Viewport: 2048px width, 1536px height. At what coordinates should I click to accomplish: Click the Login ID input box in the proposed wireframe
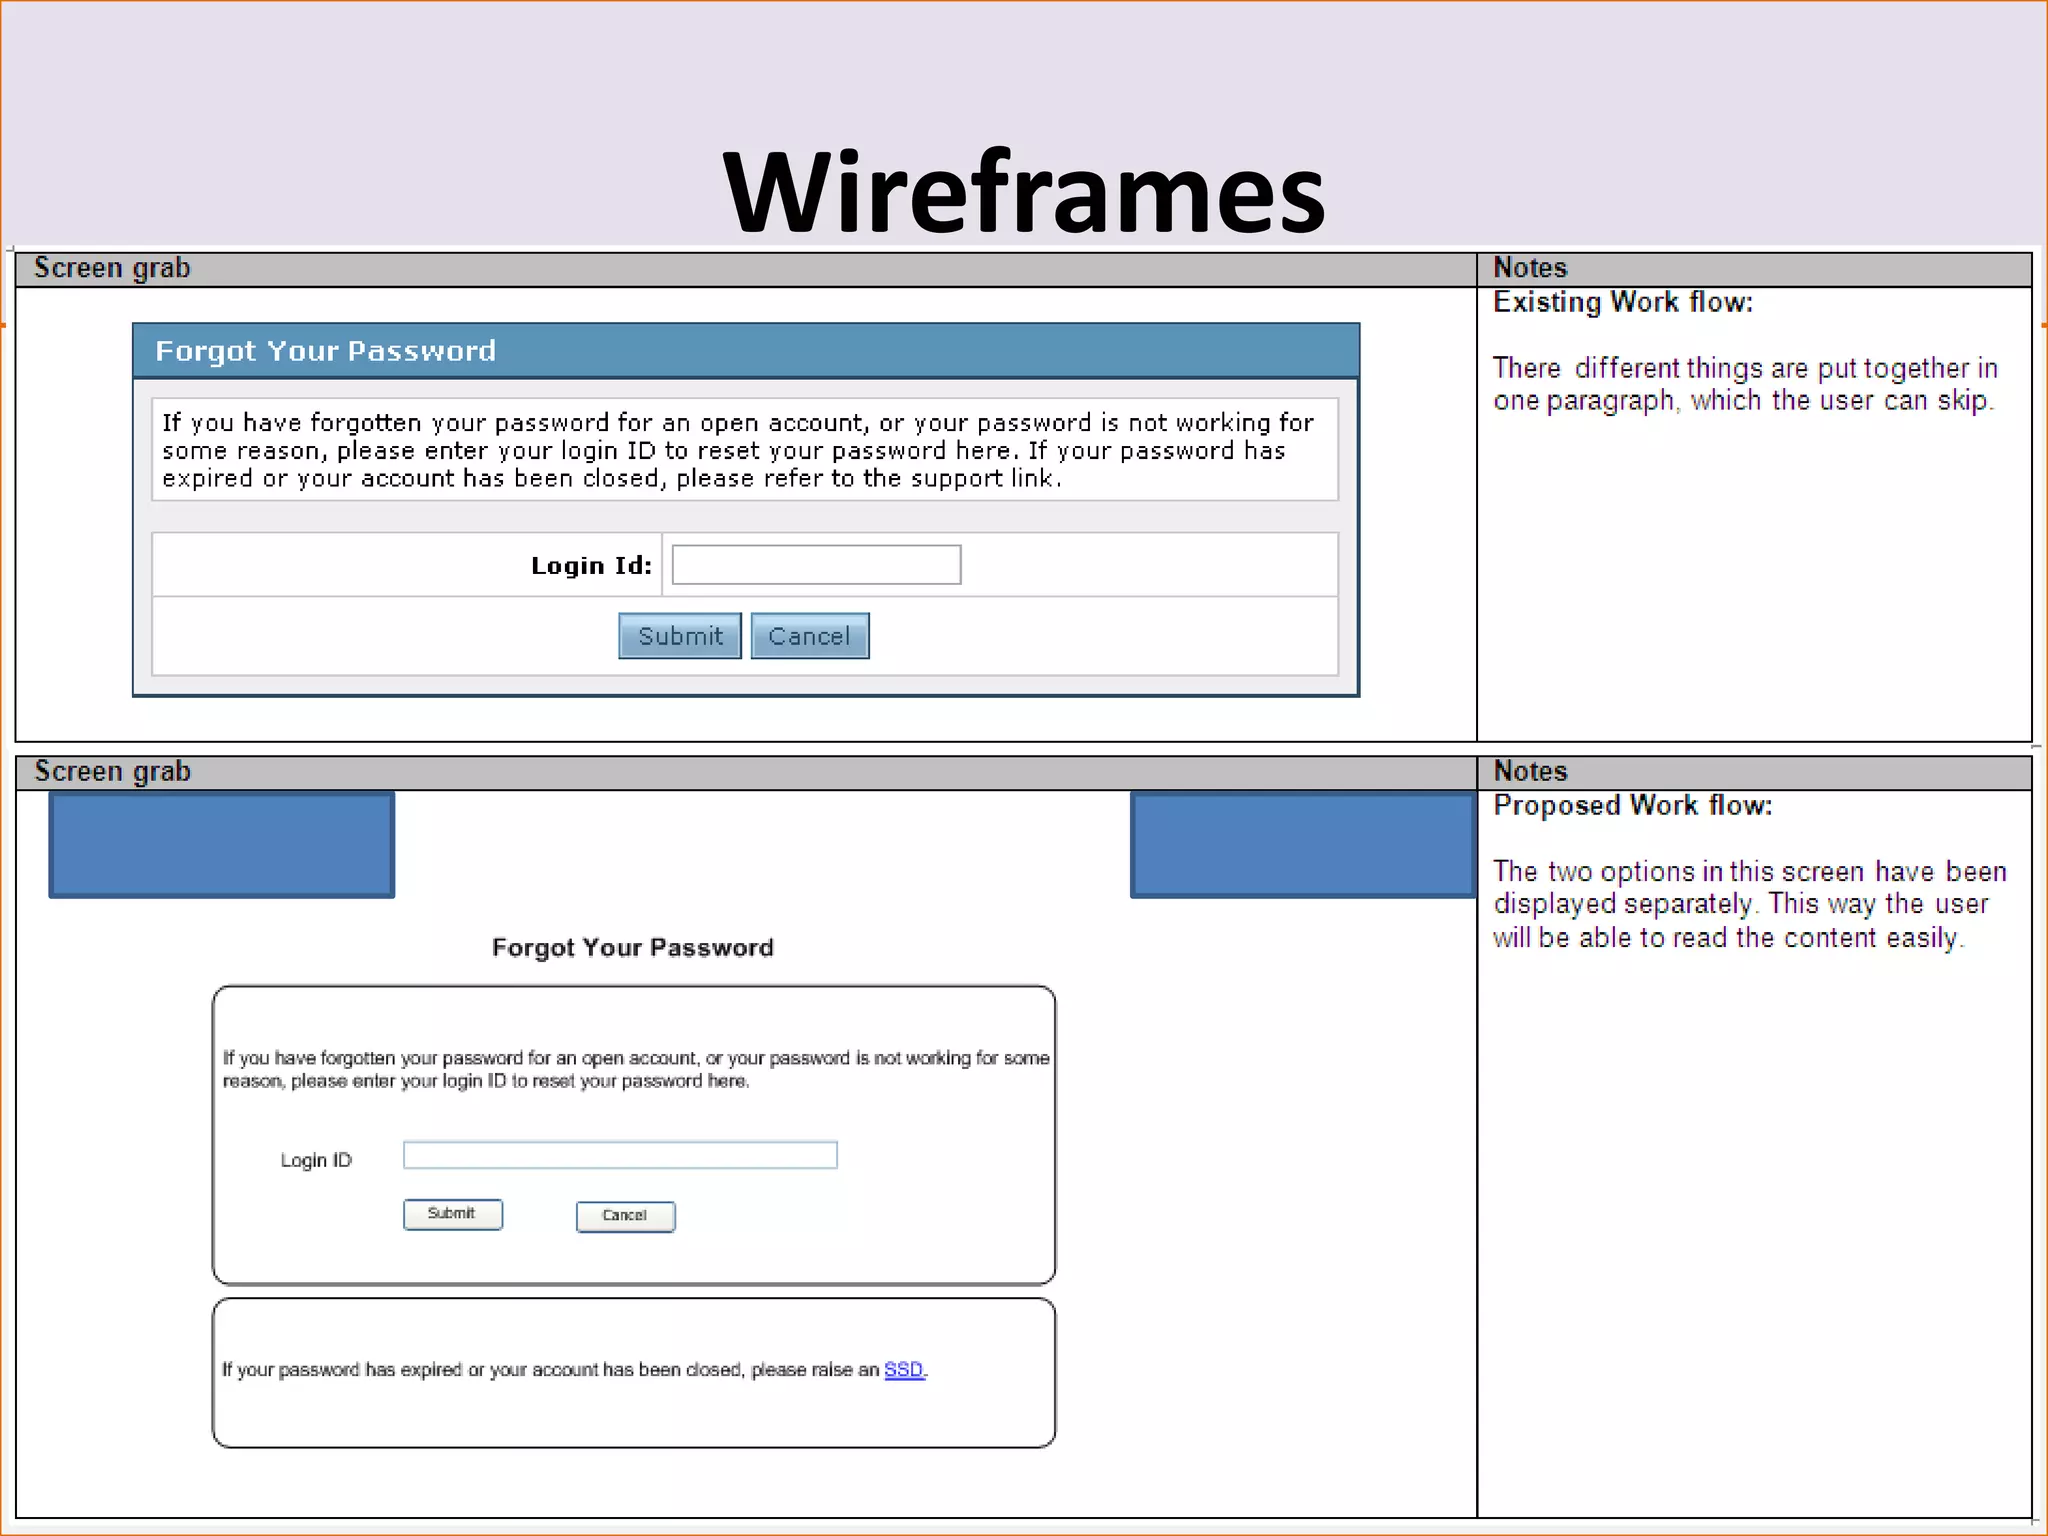tap(620, 1155)
